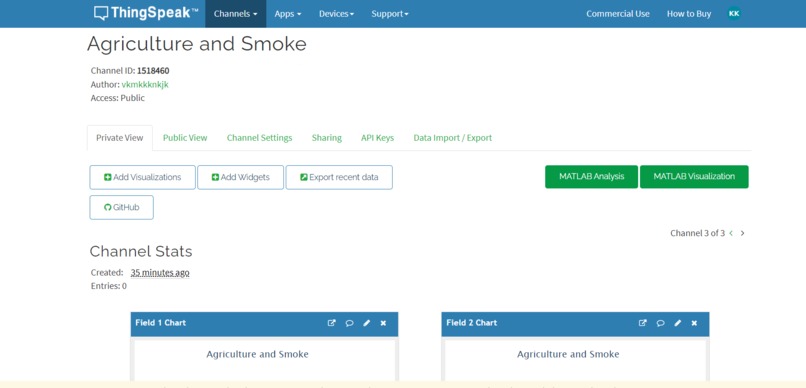Click the 'Entries: 0' text

click(x=109, y=286)
